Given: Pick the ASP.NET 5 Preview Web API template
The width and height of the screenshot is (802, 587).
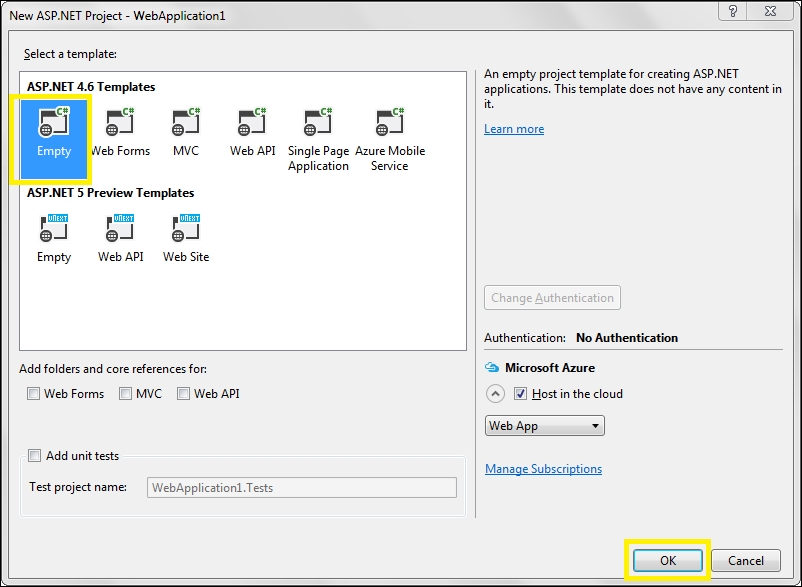Looking at the screenshot, I should (x=120, y=238).
